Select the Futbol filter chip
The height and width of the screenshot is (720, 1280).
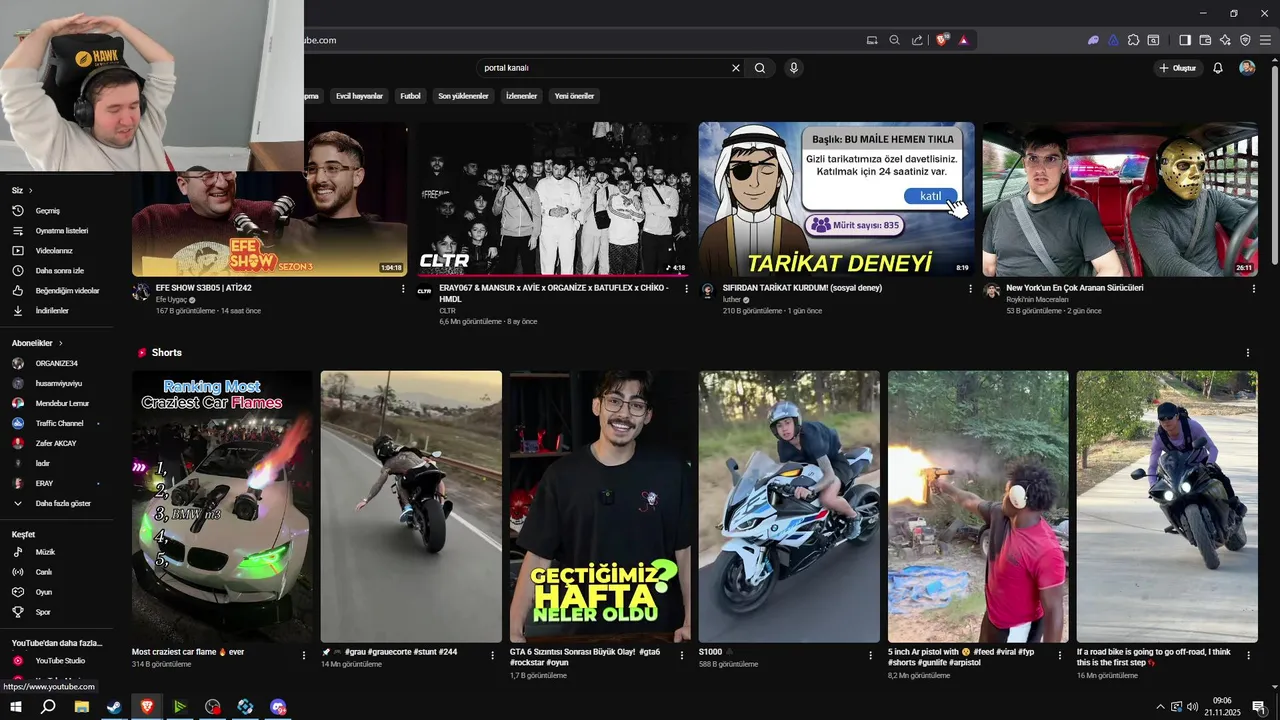point(410,96)
